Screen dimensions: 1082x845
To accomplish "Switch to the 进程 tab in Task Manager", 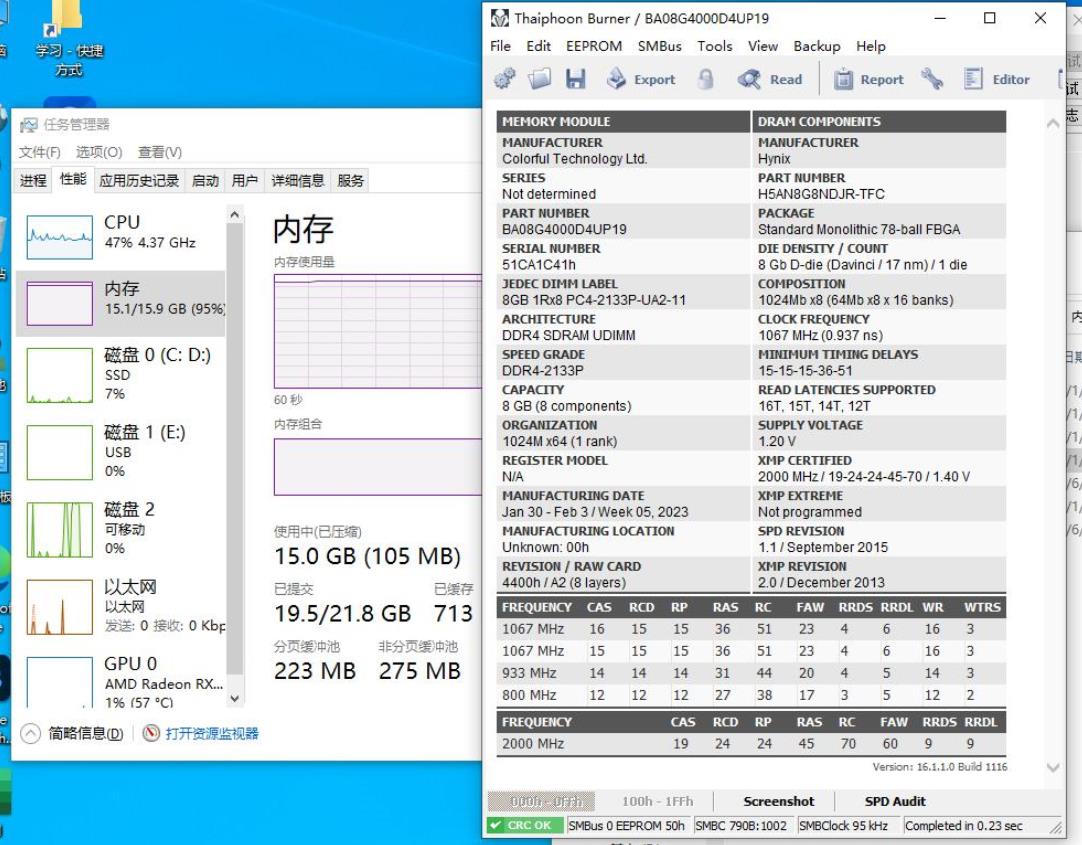I will coord(33,181).
